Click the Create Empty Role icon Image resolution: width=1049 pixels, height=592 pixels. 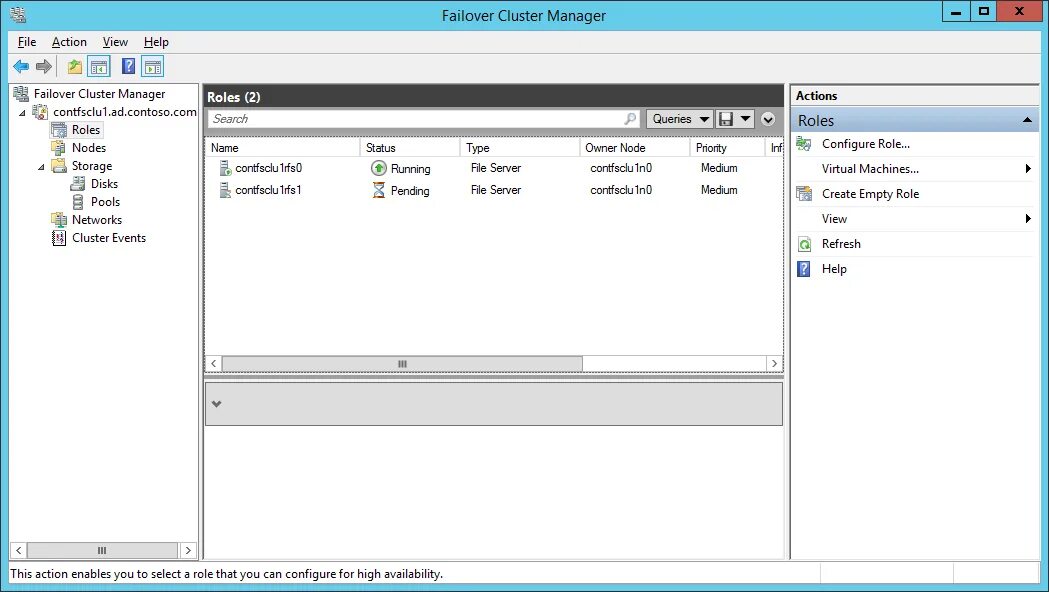pyautogui.click(x=804, y=194)
